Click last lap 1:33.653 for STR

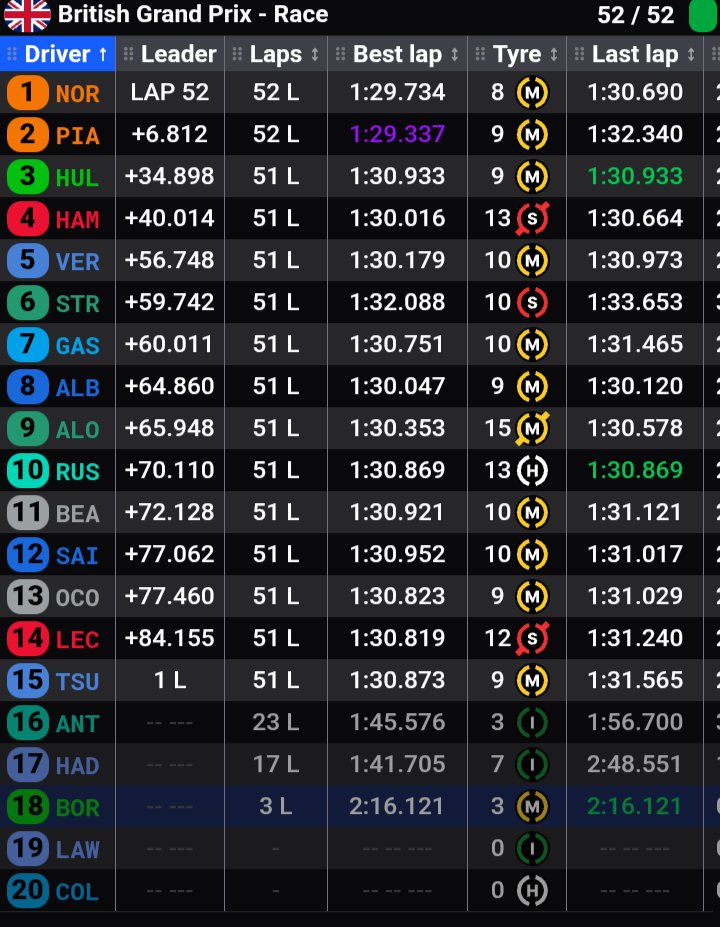[x=635, y=302]
